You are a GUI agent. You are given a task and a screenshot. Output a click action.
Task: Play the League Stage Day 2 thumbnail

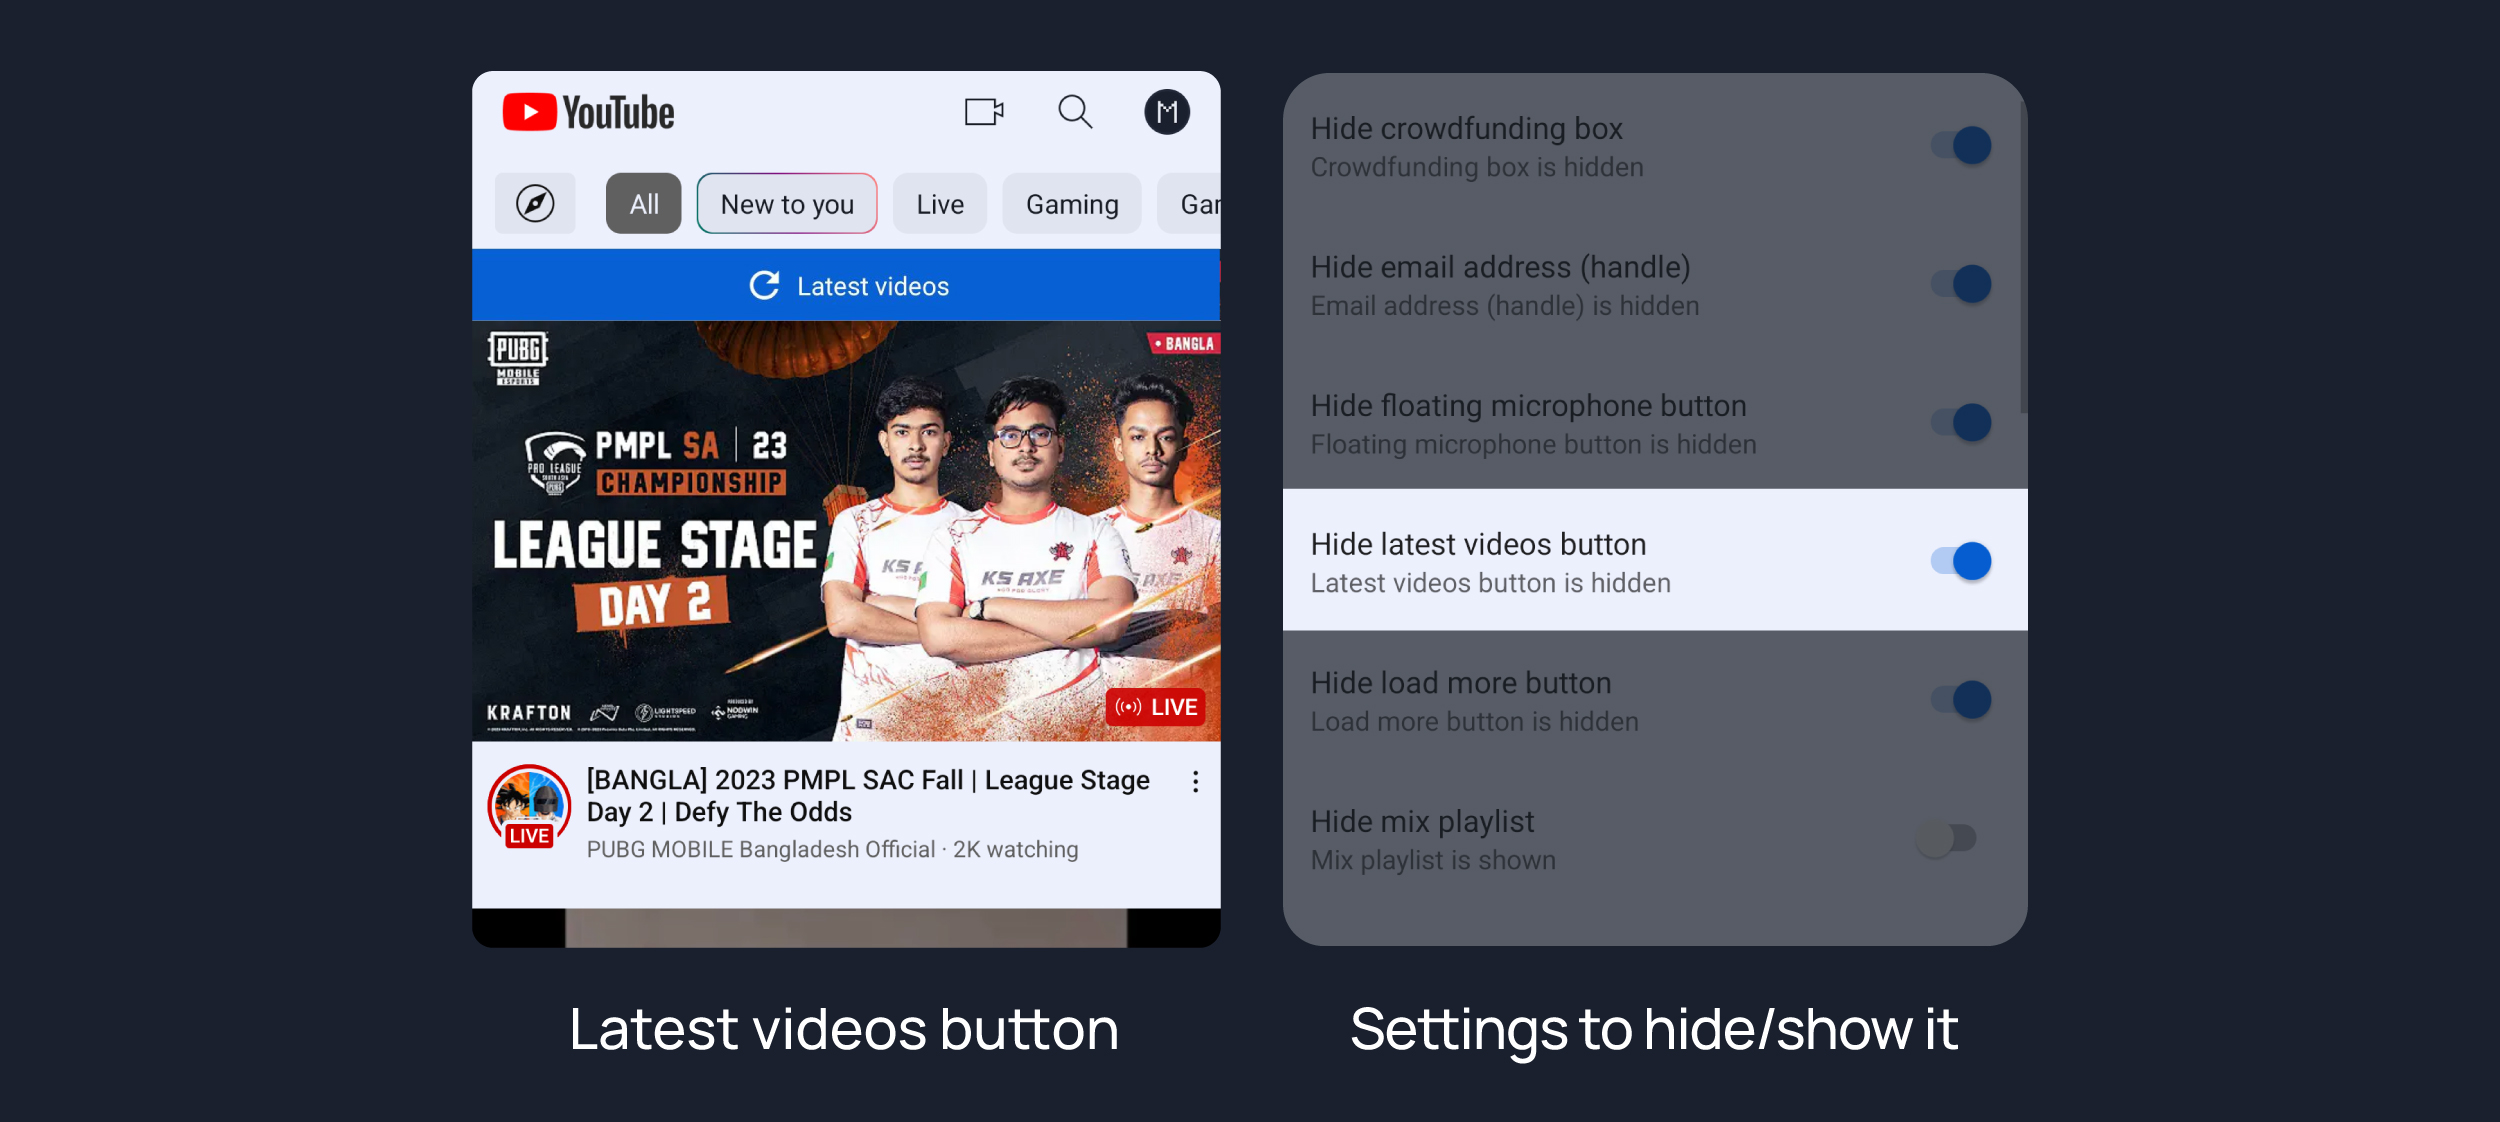(846, 530)
